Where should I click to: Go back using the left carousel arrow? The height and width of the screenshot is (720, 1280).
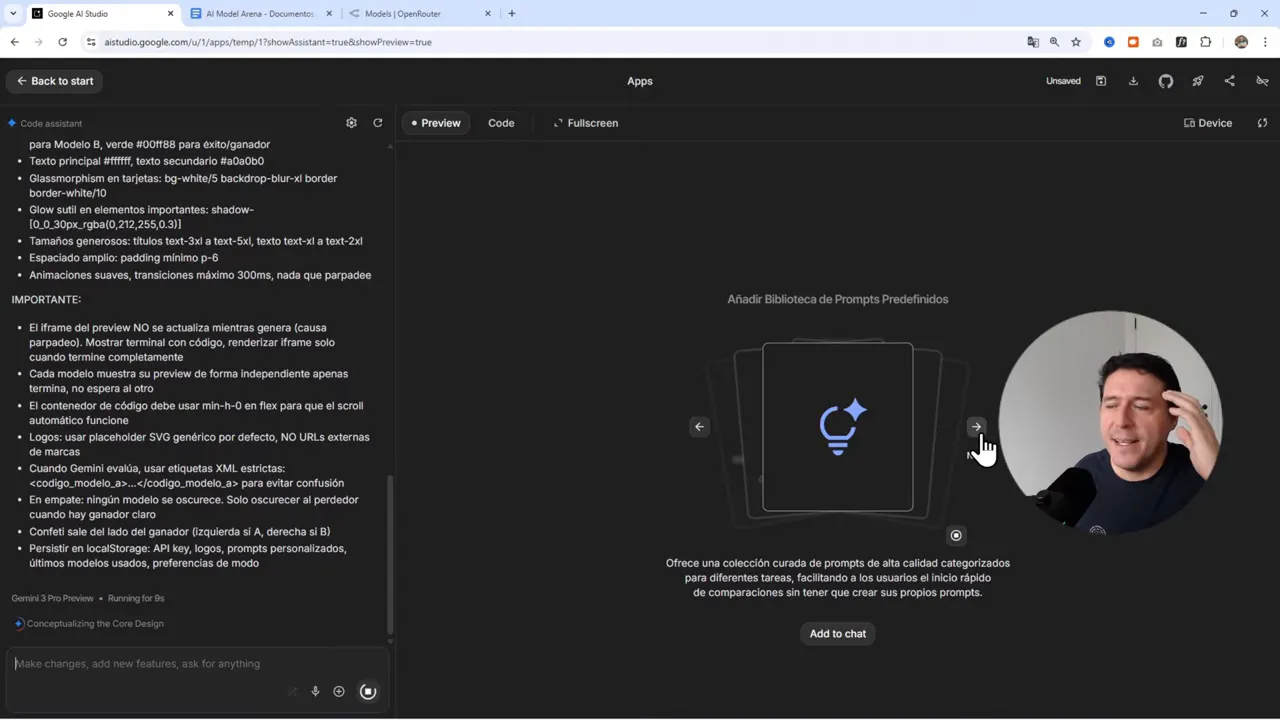point(699,427)
